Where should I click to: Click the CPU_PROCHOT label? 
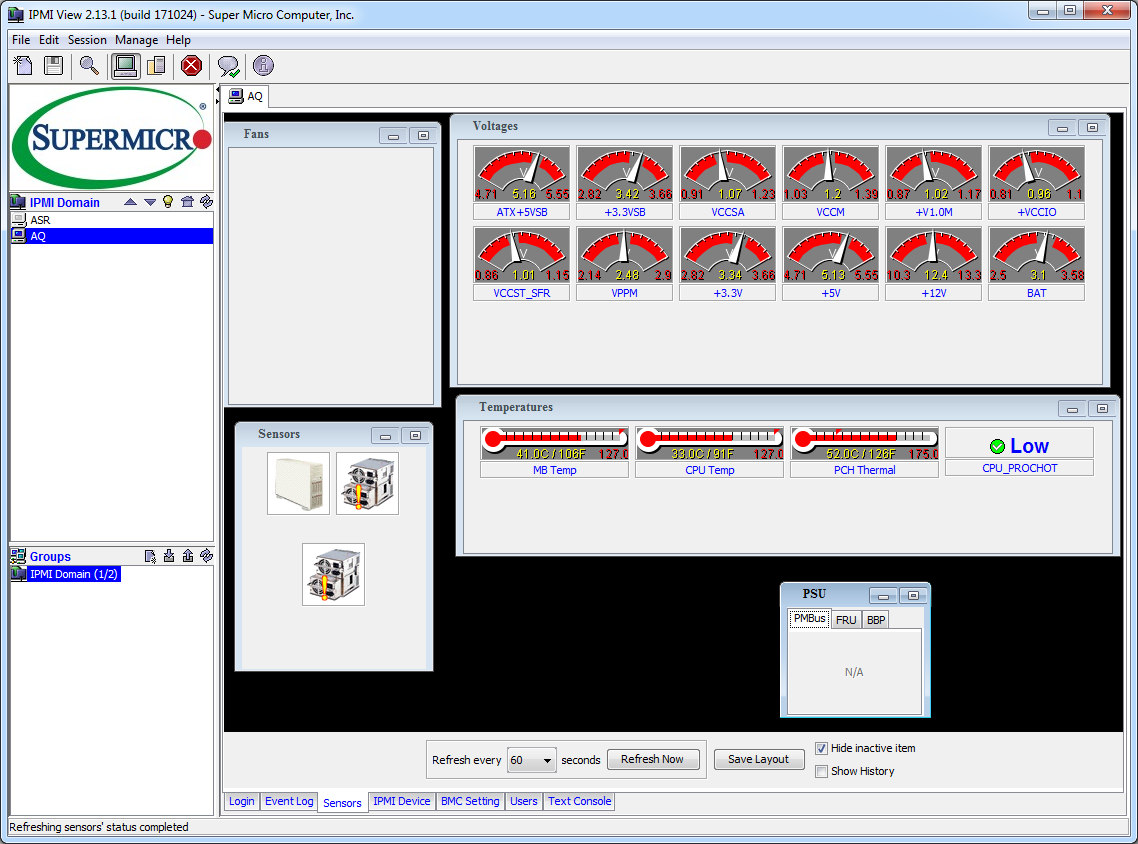pyautogui.click(x=1020, y=468)
